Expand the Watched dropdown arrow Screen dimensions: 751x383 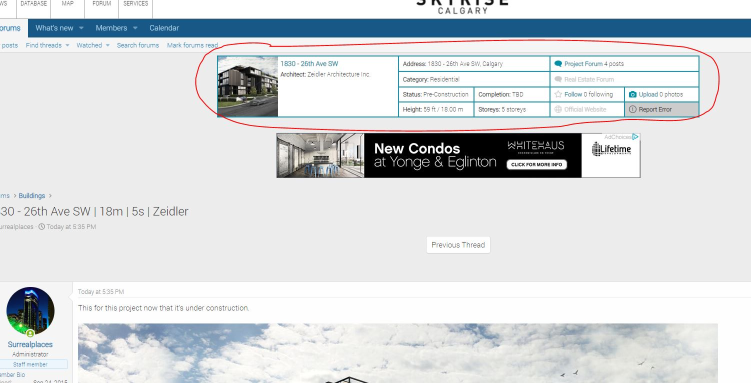pos(107,45)
